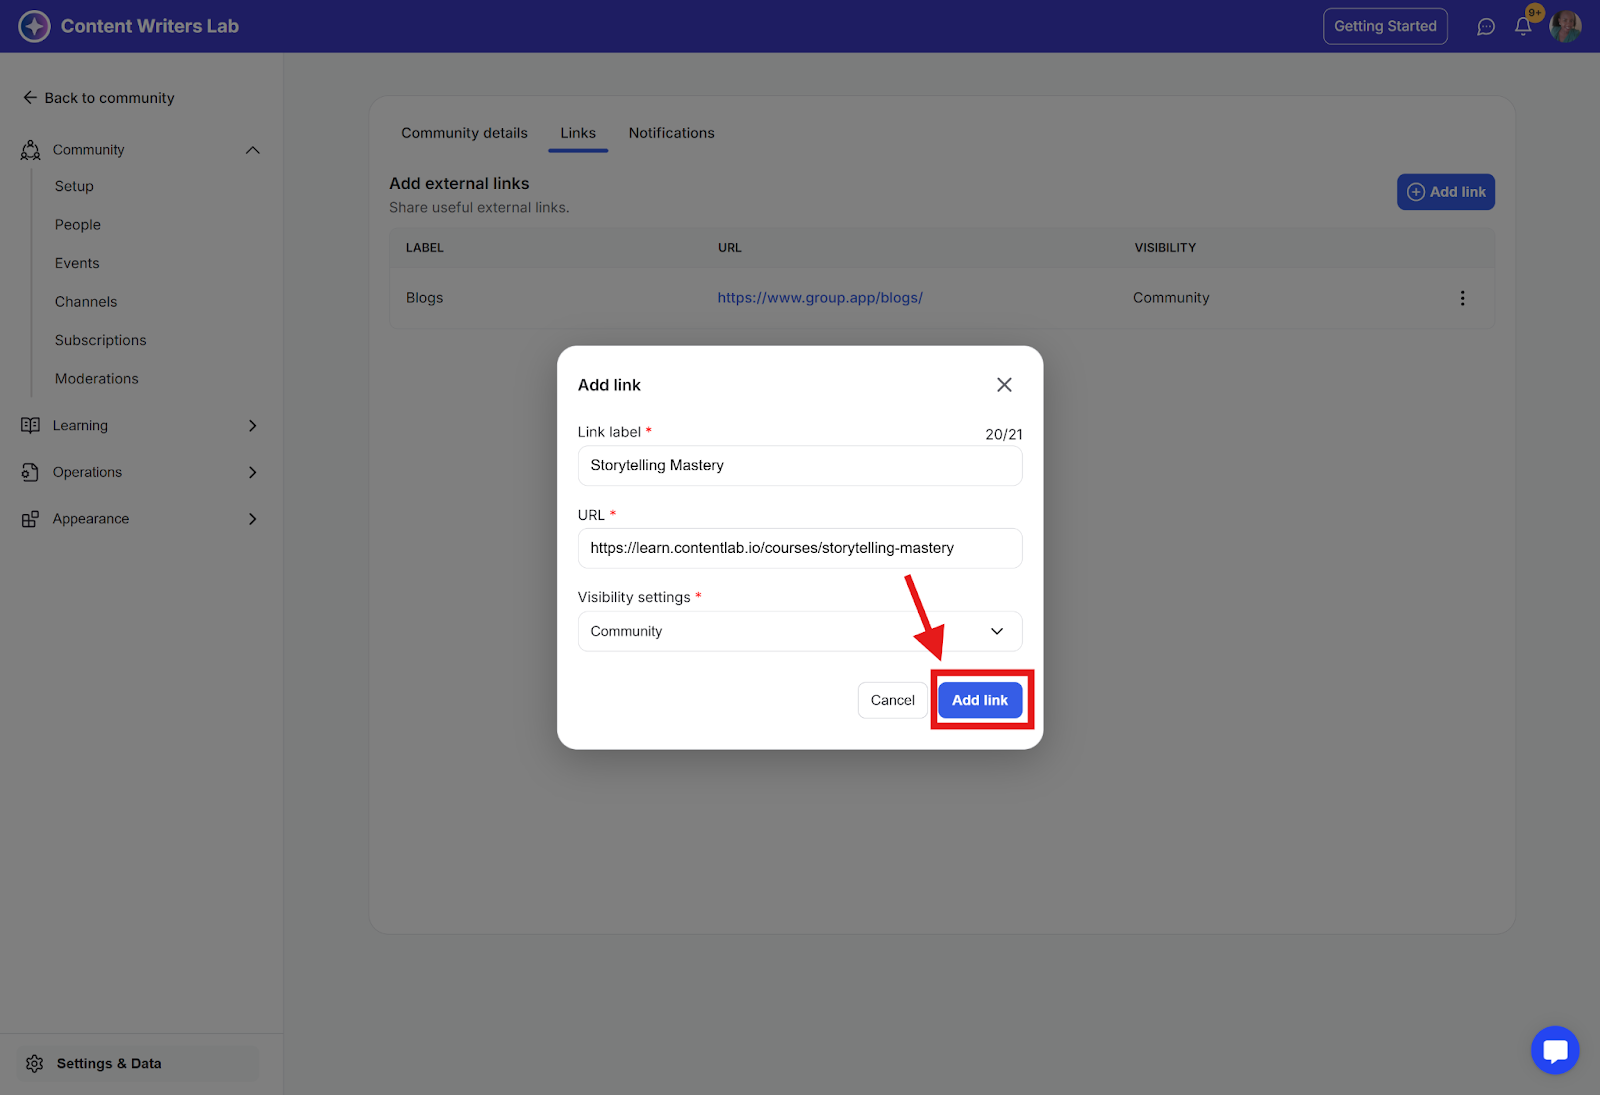Open the notifications bell icon
The width and height of the screenshot is (1600, 1095).
click(1523, 27)
